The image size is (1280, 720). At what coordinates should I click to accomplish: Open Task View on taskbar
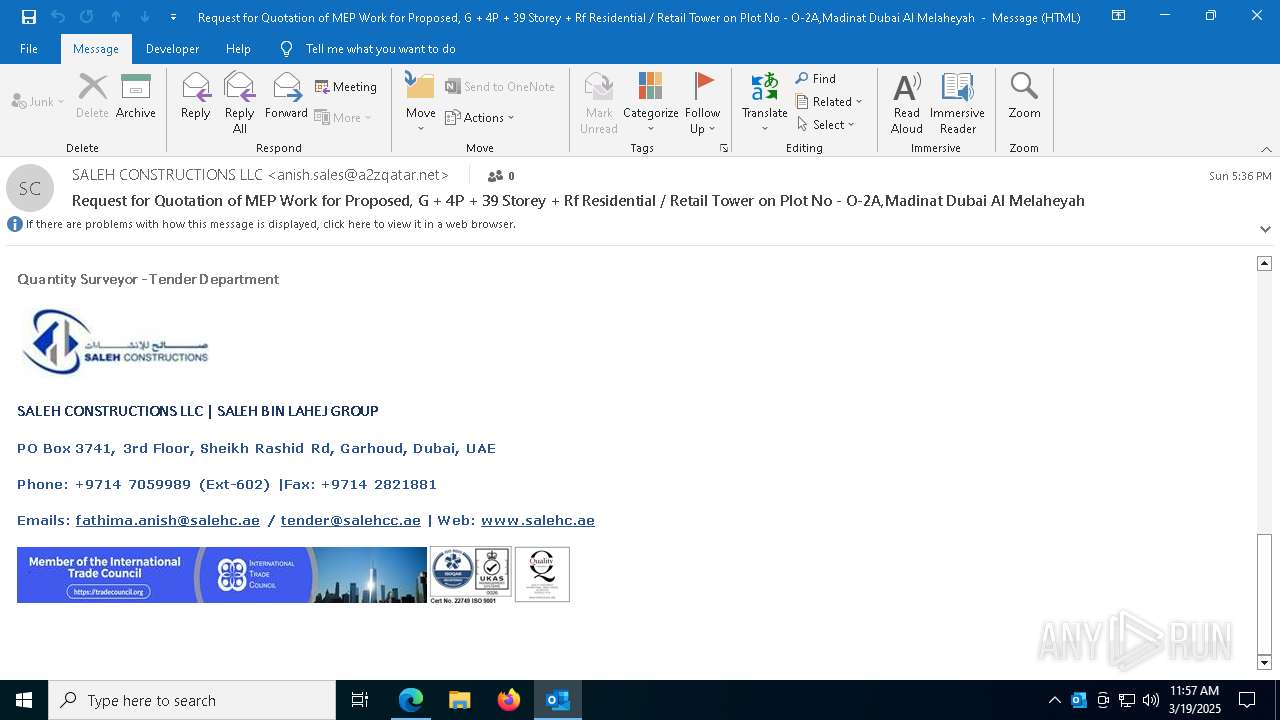(360, 700)
